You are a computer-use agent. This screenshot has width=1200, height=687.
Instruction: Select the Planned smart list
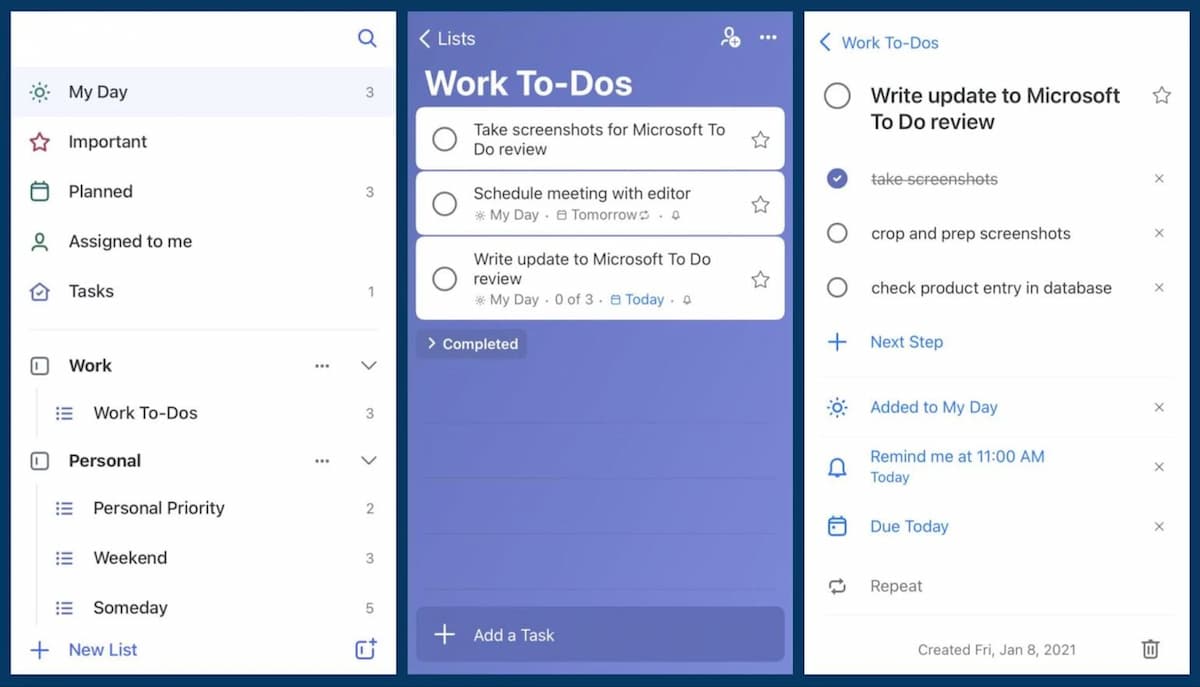[100, 191]
